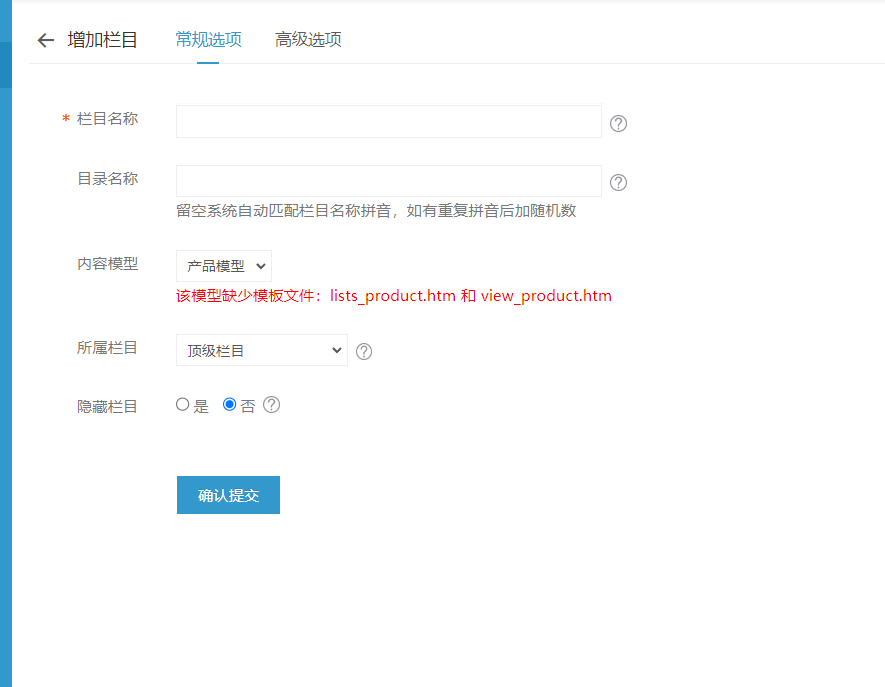Click the 内容模型 label

point(107,264)
